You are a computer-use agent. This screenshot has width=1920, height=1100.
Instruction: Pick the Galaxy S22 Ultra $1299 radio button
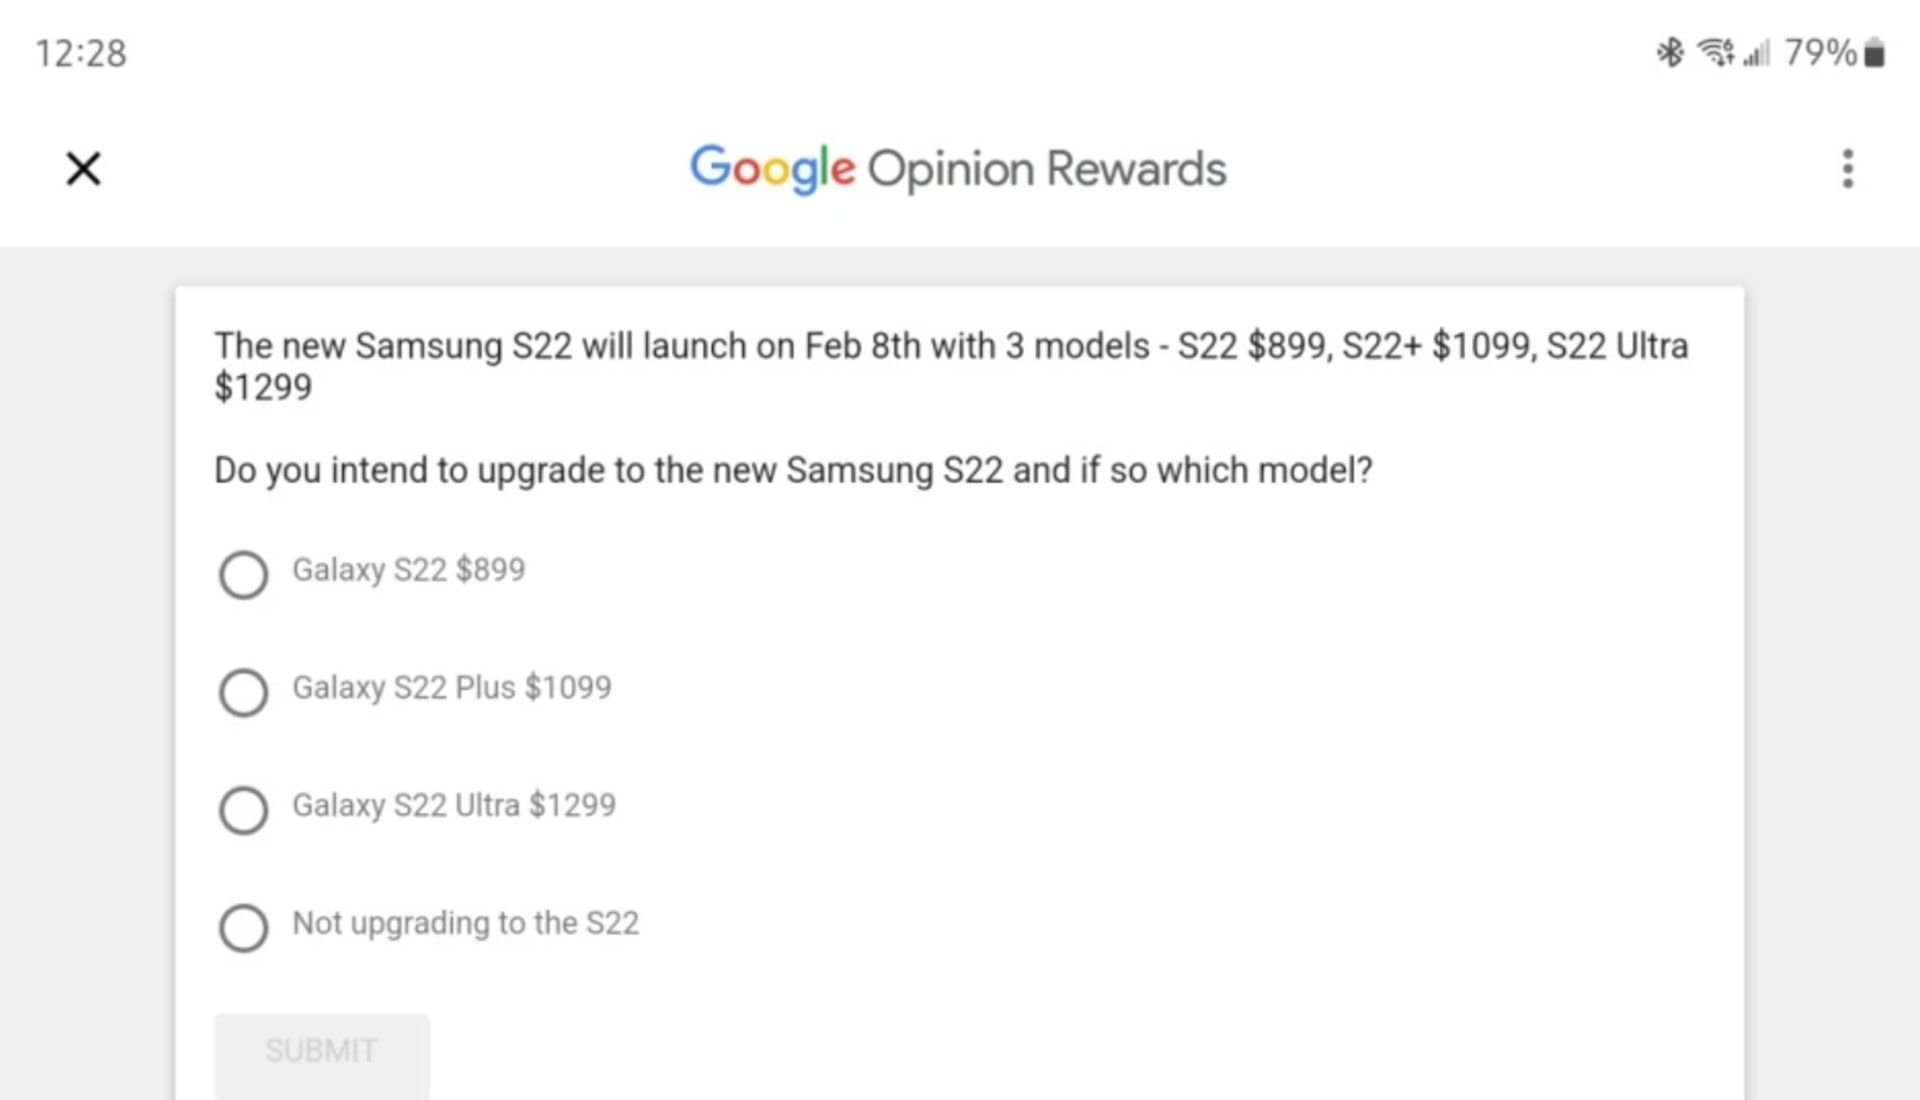point(243,809)
